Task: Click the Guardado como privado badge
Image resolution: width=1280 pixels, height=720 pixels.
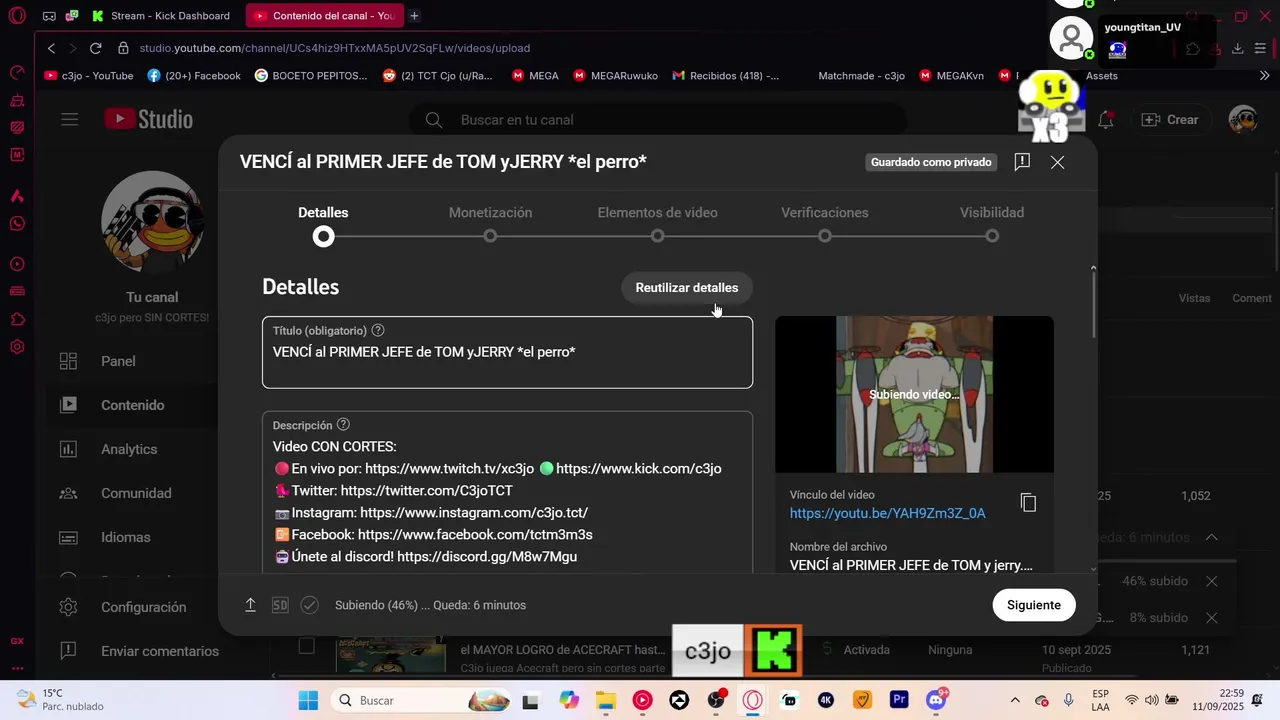Action: (931, 162)
